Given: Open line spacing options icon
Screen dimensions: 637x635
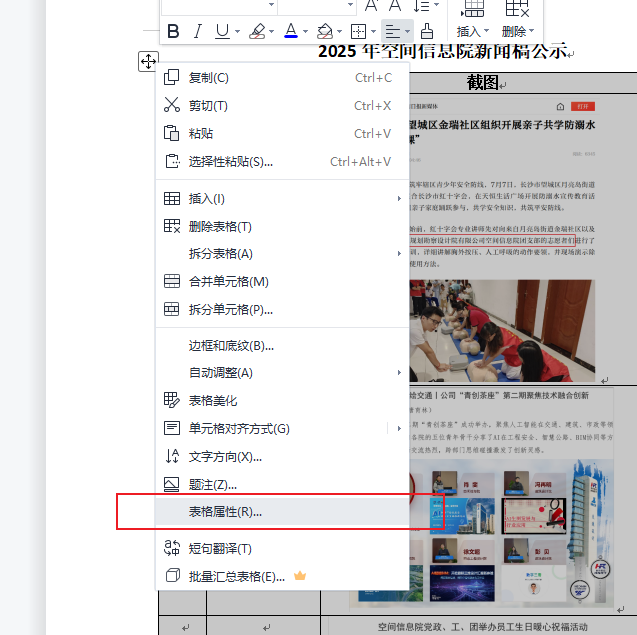Looking at the screenshot, I should tap(421, 6).
